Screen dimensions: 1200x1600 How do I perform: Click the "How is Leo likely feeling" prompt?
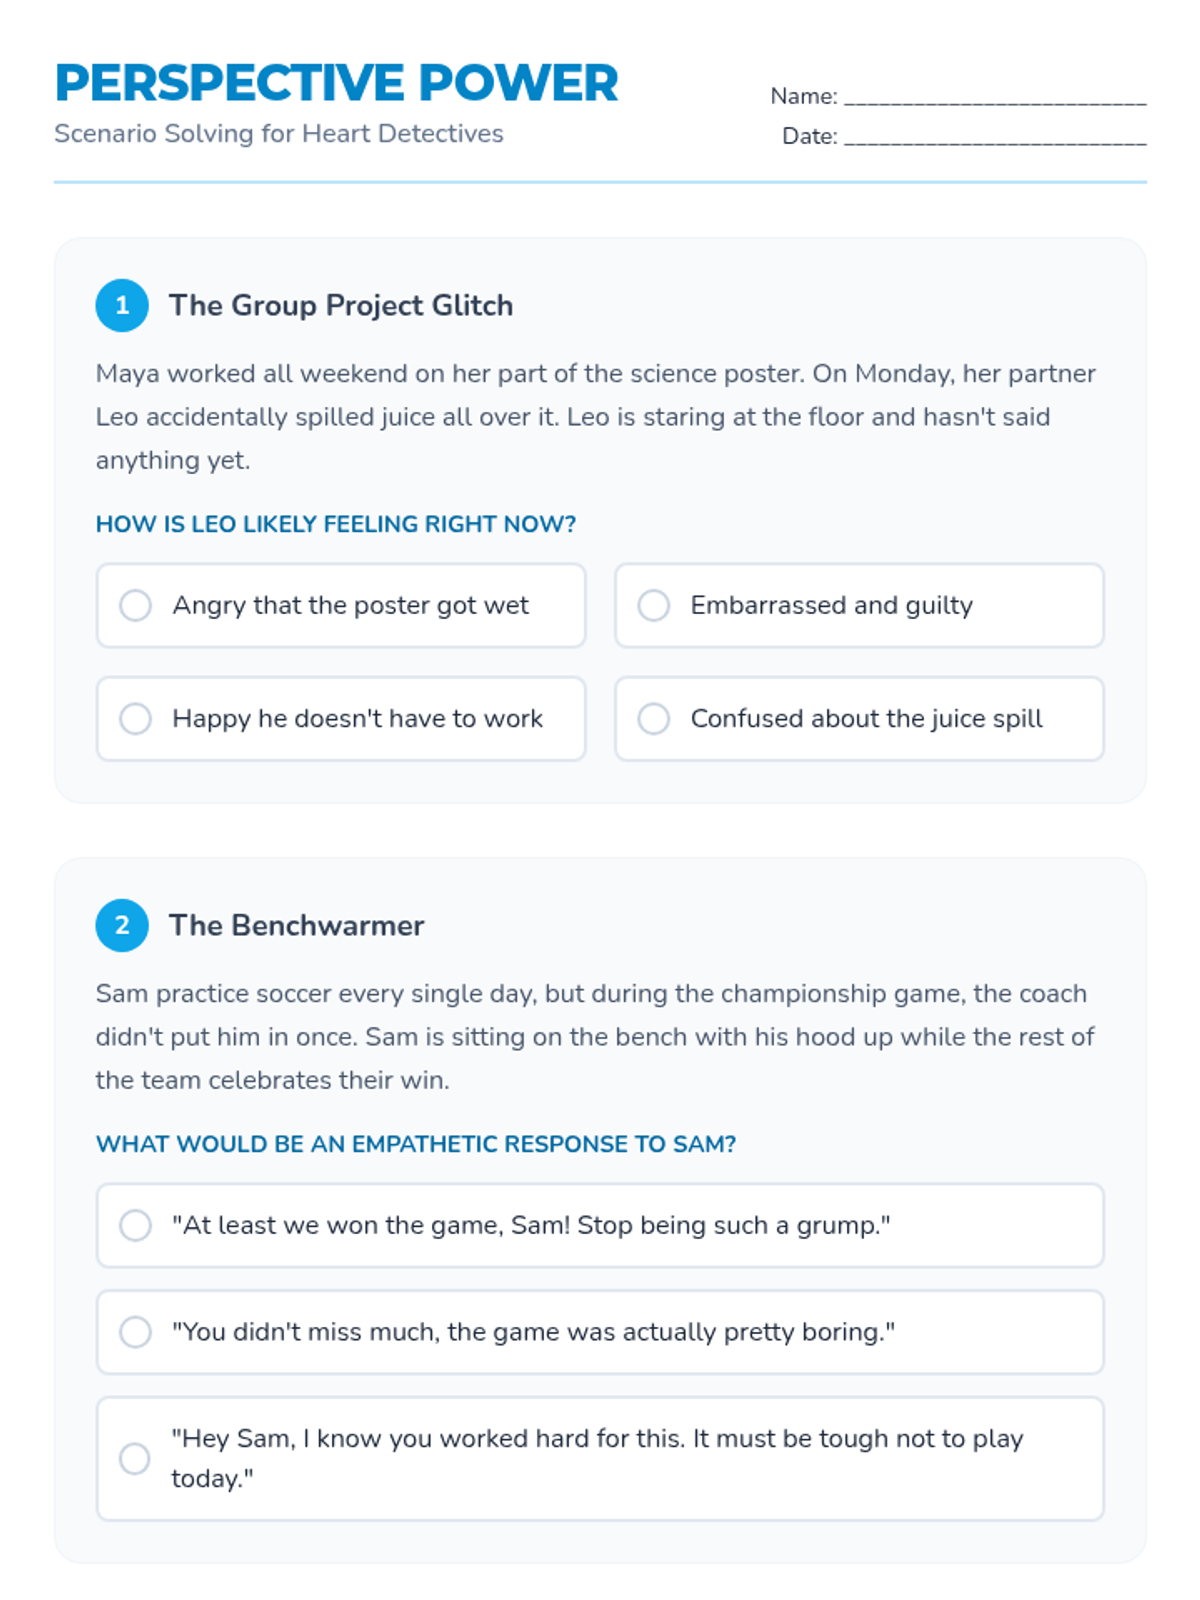336,524
